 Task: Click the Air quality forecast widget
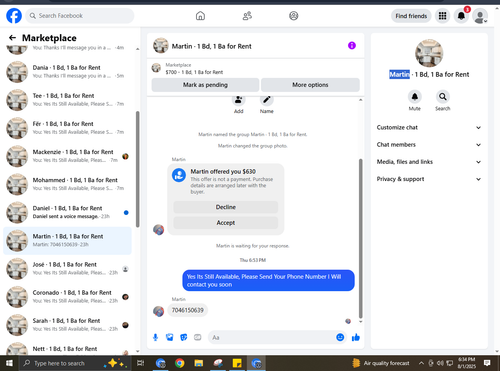(x=381, y=363)
